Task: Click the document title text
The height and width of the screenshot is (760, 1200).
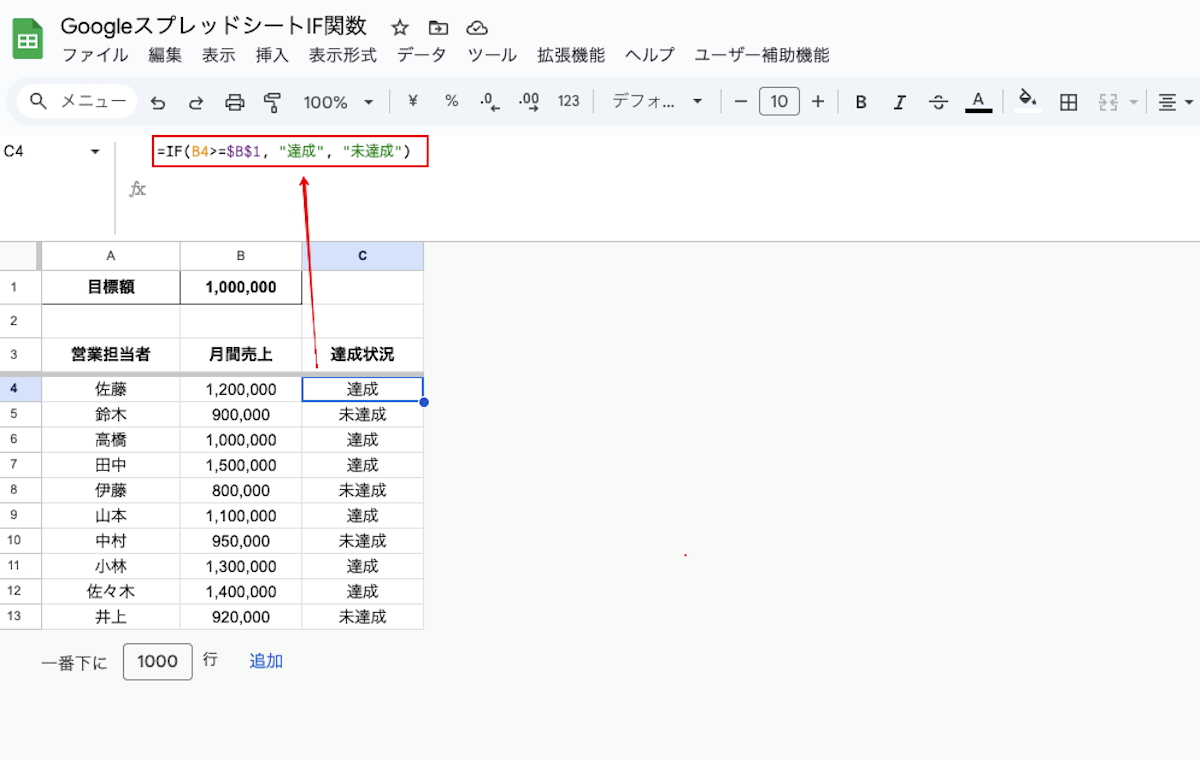Action: point(213,26)
